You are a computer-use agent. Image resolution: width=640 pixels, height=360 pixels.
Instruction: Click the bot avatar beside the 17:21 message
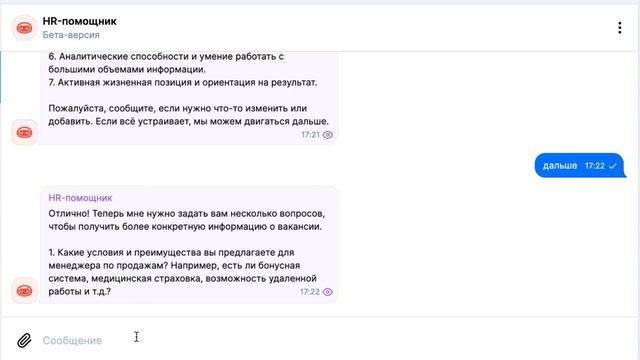pyautogui.click(x=24, y=132)
